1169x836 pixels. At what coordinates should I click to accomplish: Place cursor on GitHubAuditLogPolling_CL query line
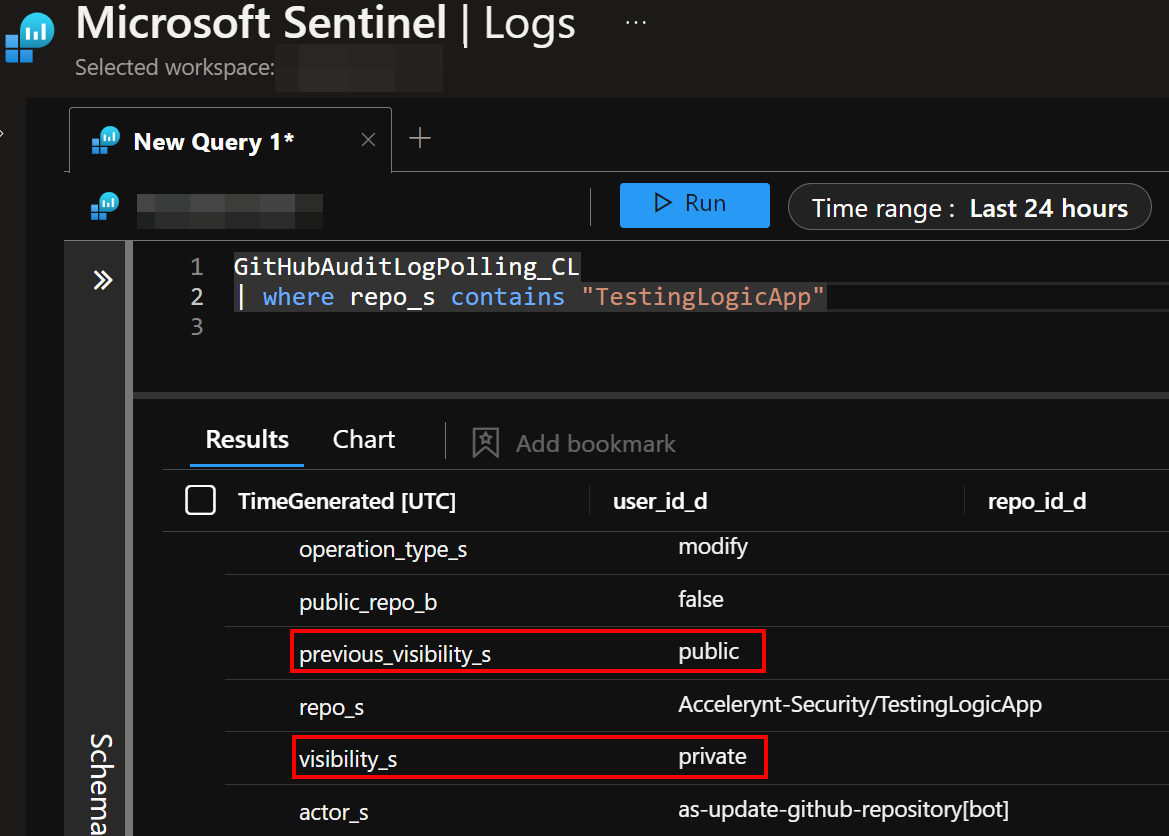[x=406, y=266]
